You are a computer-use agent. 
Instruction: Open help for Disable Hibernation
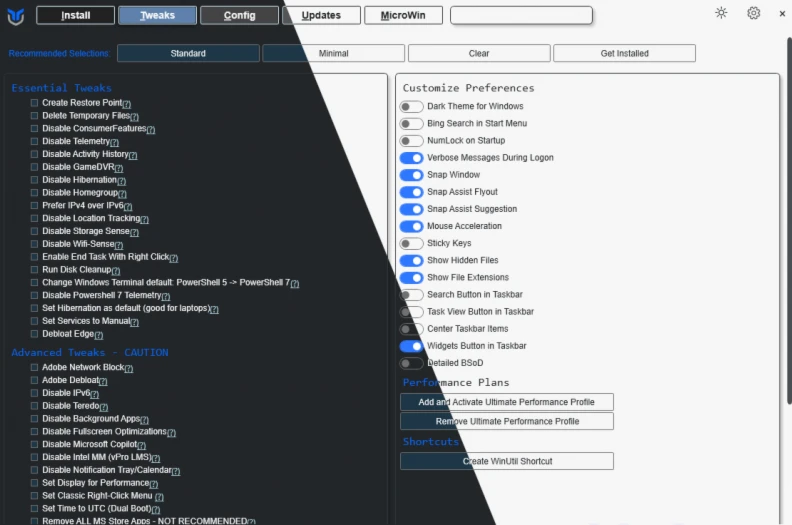point(122,181)
